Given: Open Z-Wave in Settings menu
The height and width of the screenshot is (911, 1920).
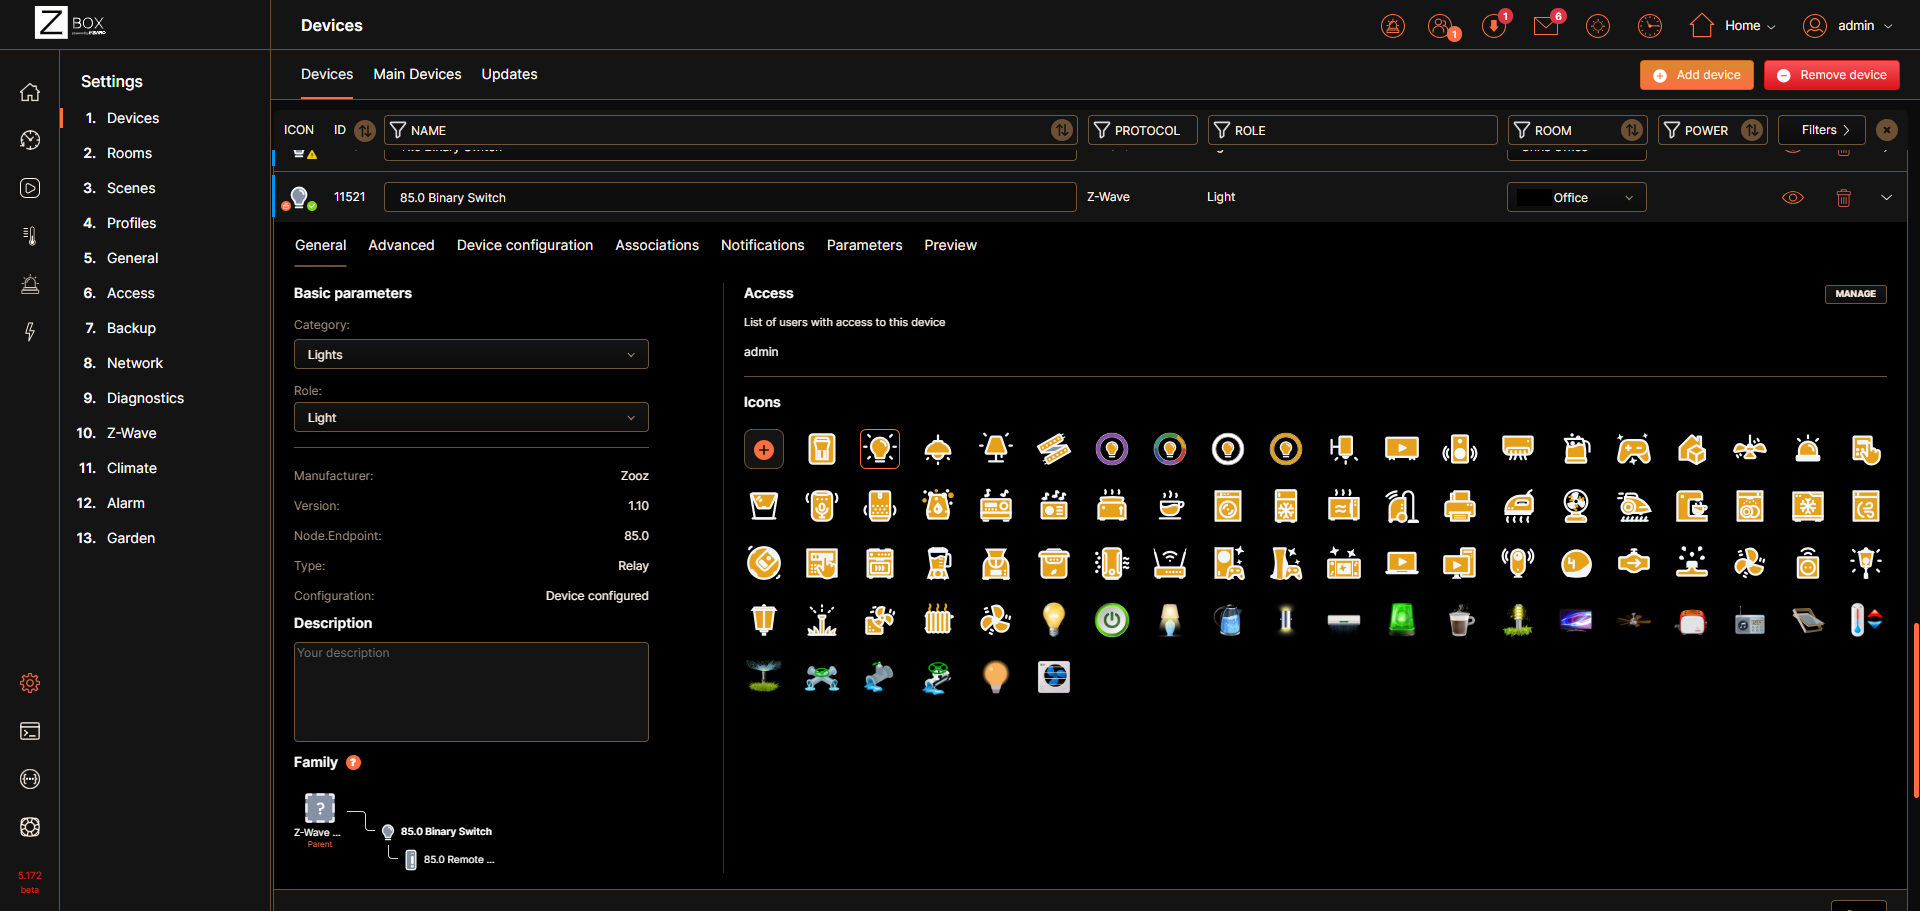Looking at the screenshot, I should 132,433.
